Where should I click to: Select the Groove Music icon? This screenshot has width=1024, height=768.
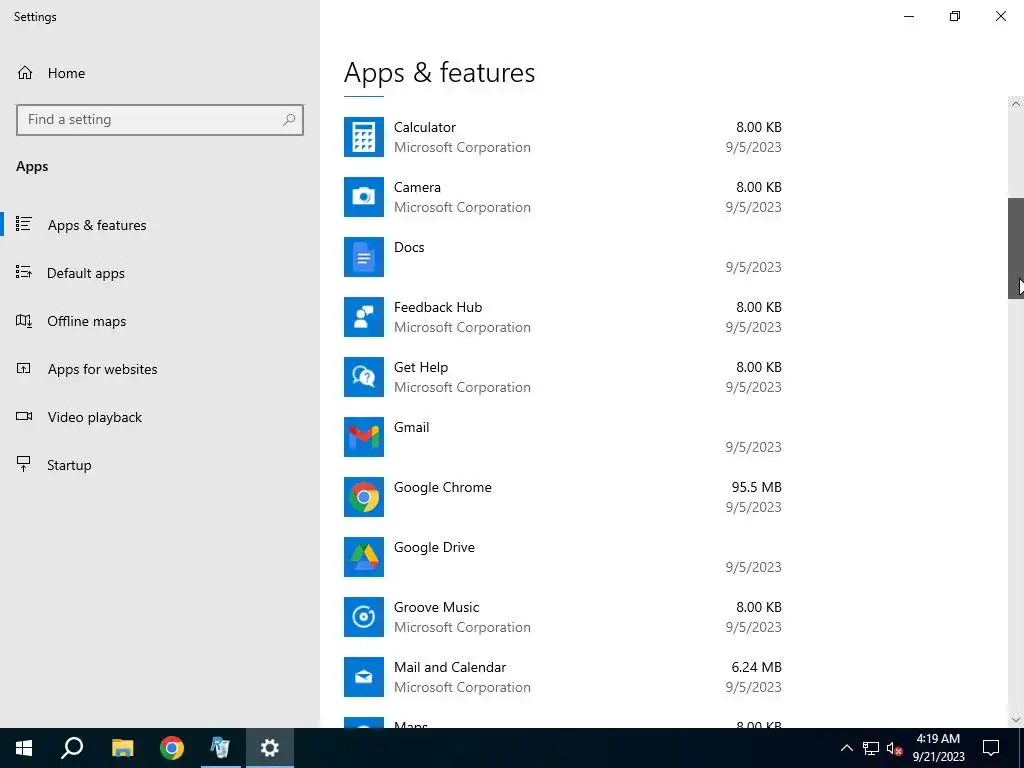point(364,618)
